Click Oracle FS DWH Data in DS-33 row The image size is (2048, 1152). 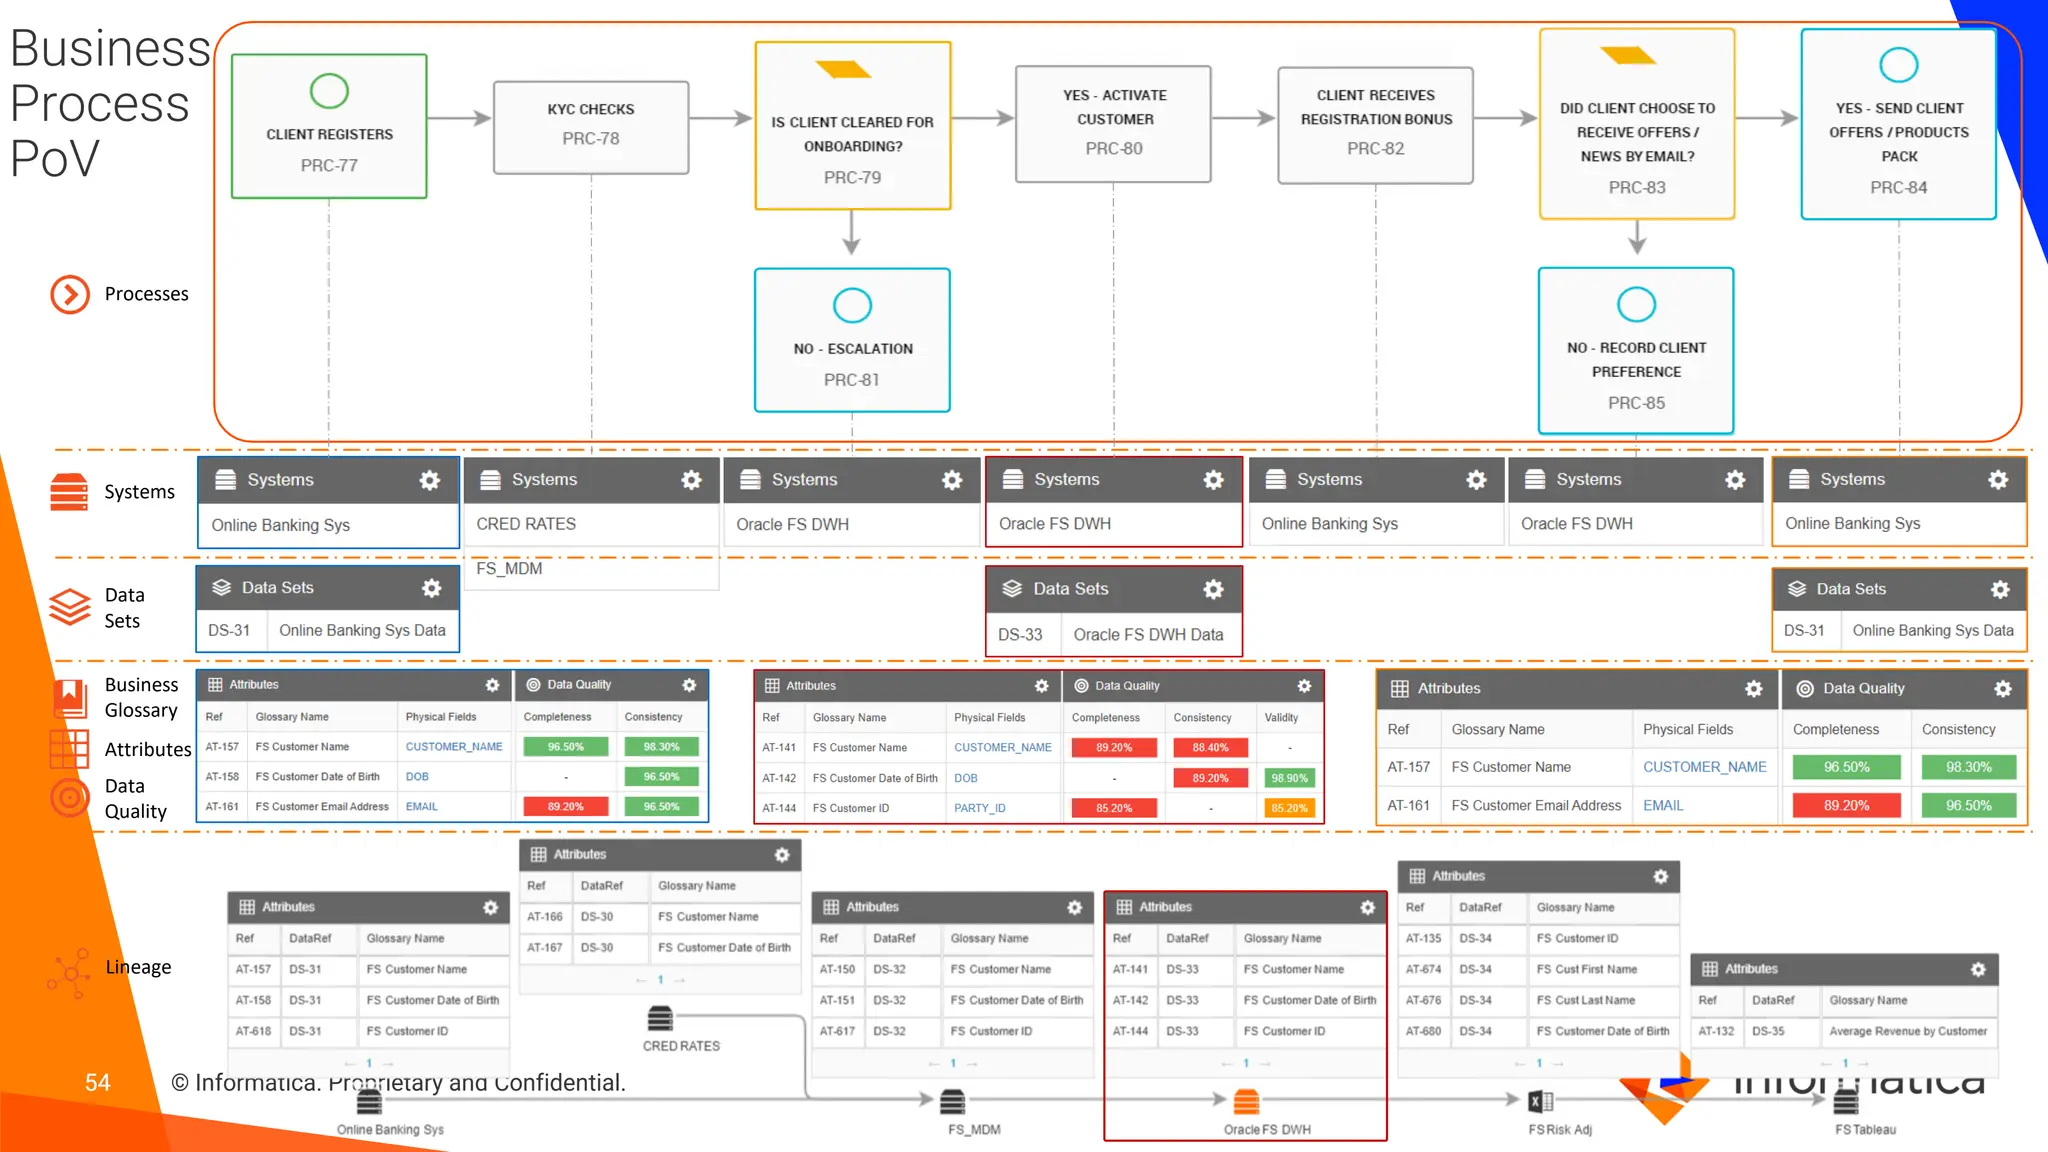(1148, 635)
